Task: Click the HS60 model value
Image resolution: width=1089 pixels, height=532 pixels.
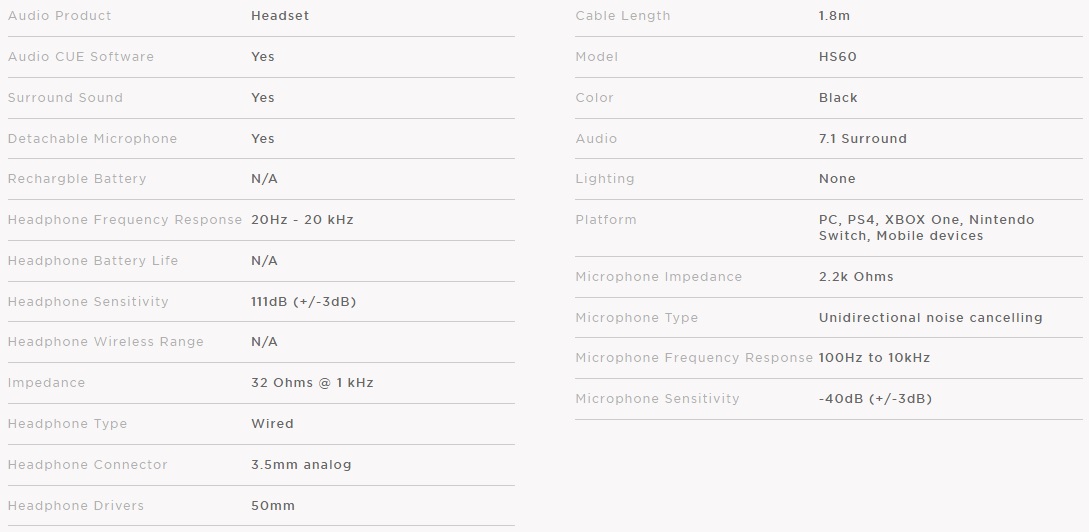Action: [838, 57]
